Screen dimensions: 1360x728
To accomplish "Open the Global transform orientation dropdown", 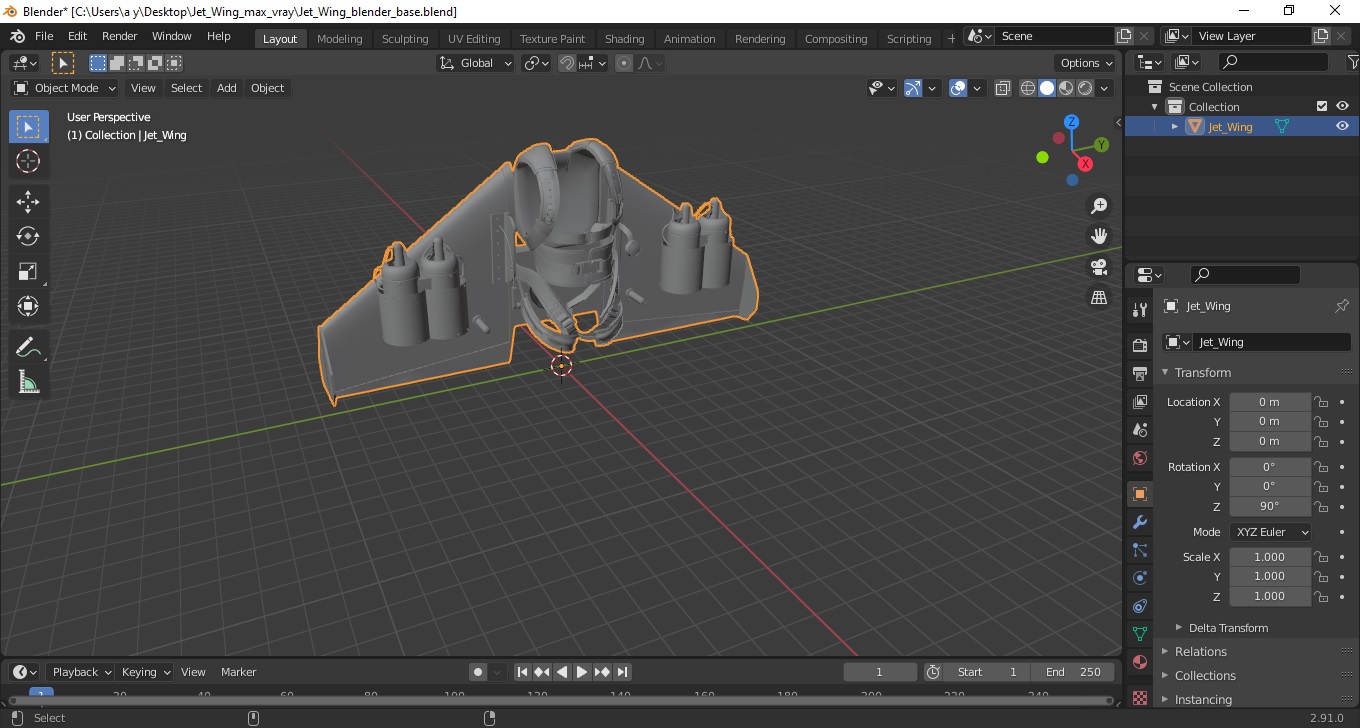I will [x=476, y=63].
